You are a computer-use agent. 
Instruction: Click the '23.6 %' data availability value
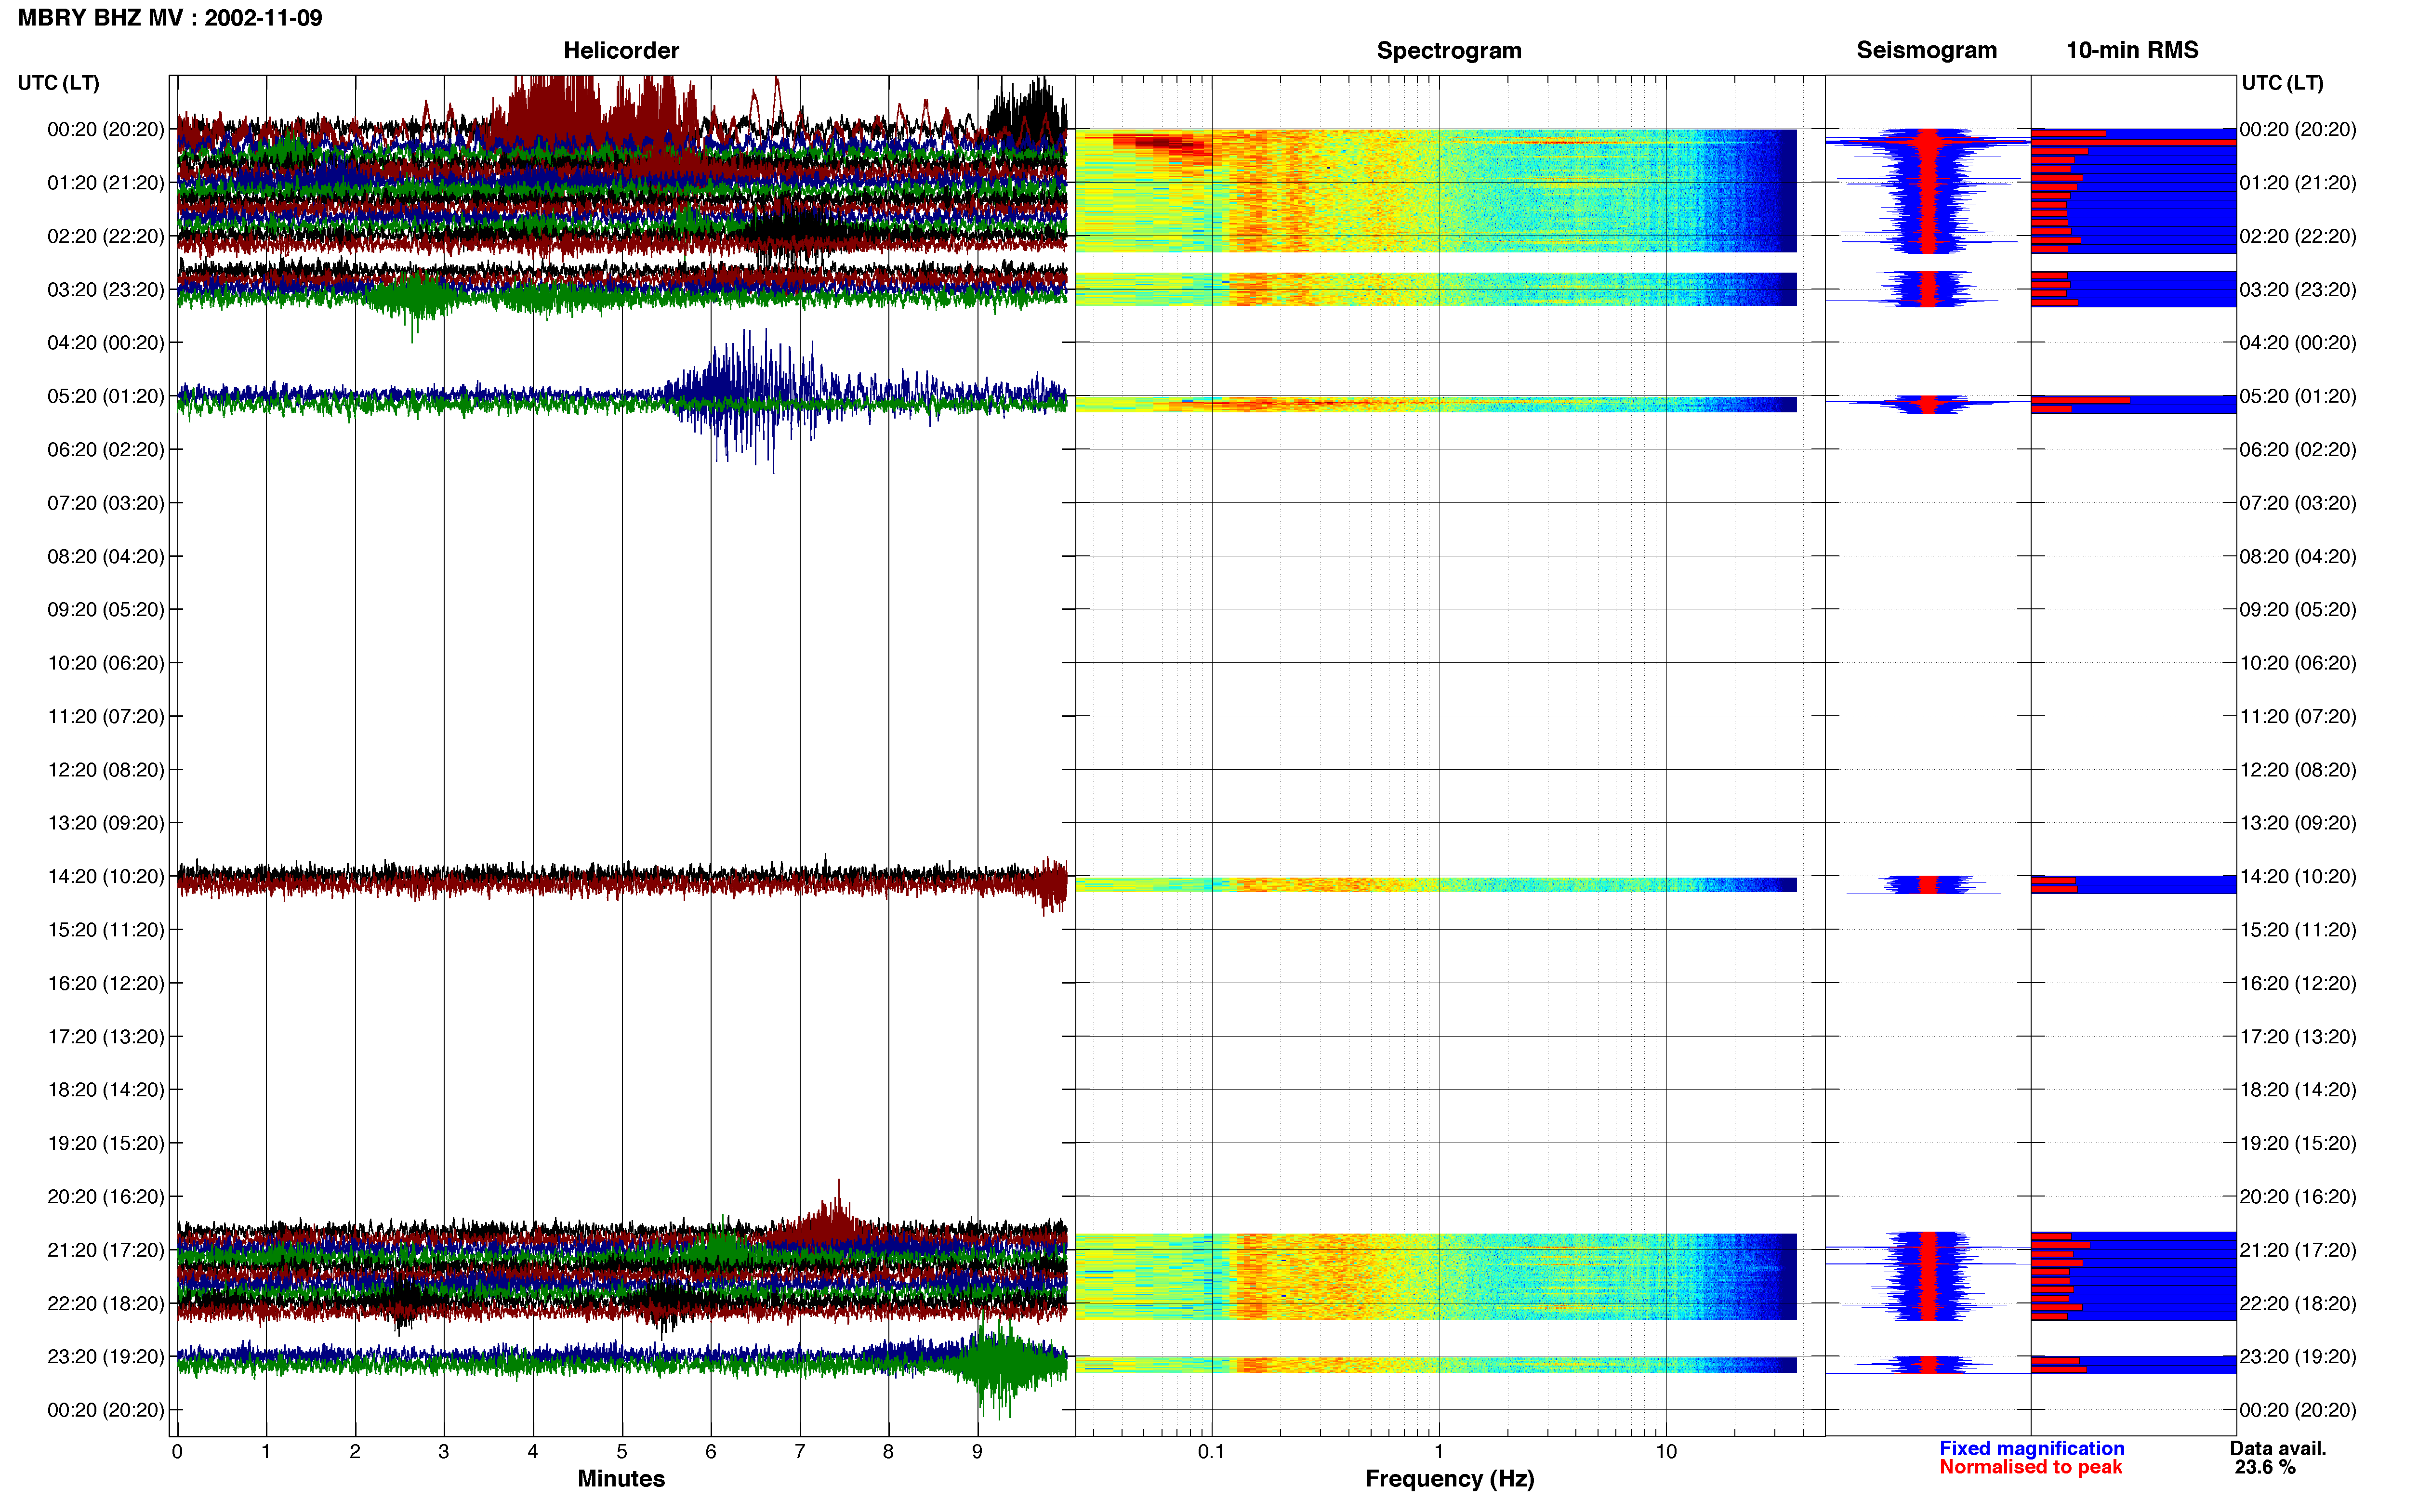2265,1467
